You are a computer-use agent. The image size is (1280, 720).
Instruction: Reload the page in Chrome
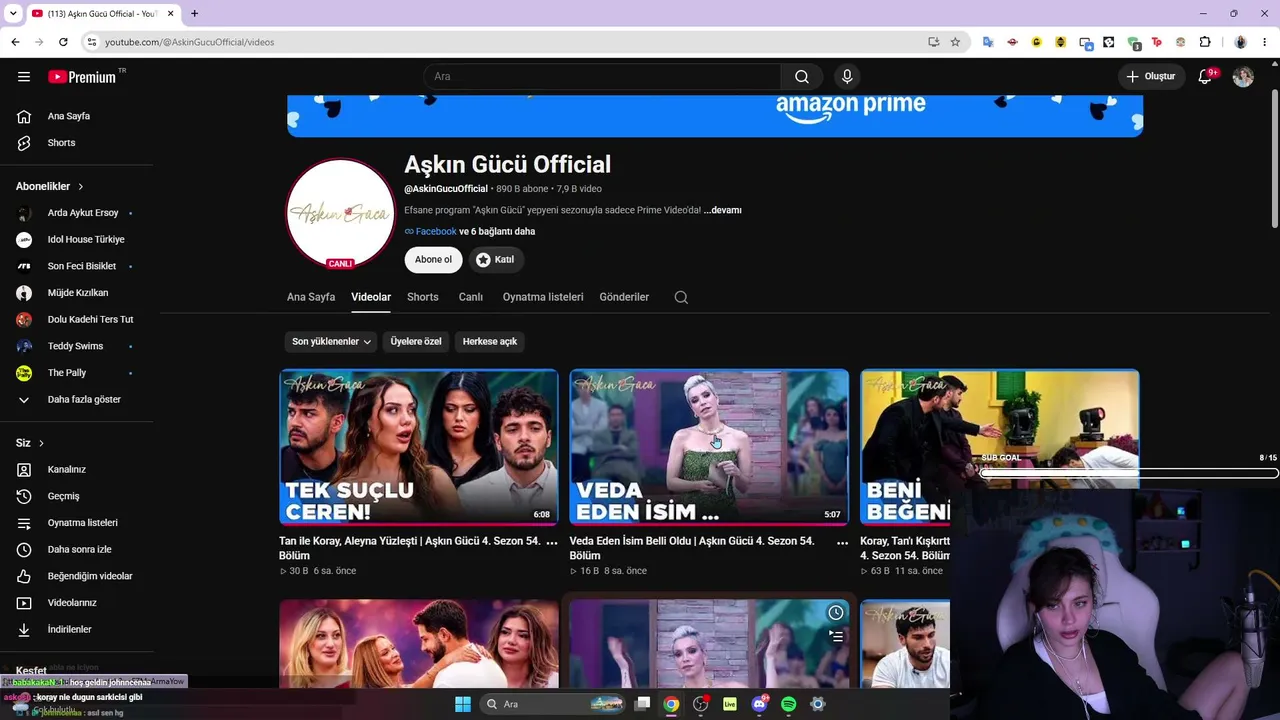(63, 42)
